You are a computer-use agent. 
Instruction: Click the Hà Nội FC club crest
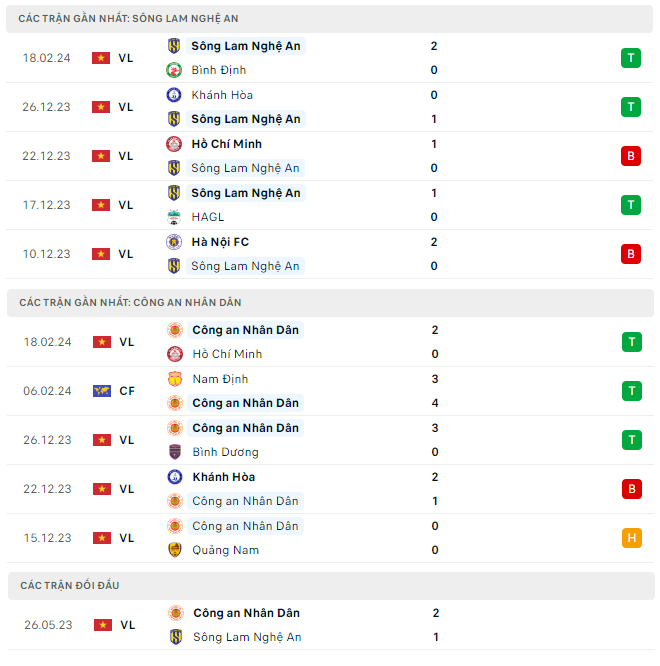(x=173, y=242)
